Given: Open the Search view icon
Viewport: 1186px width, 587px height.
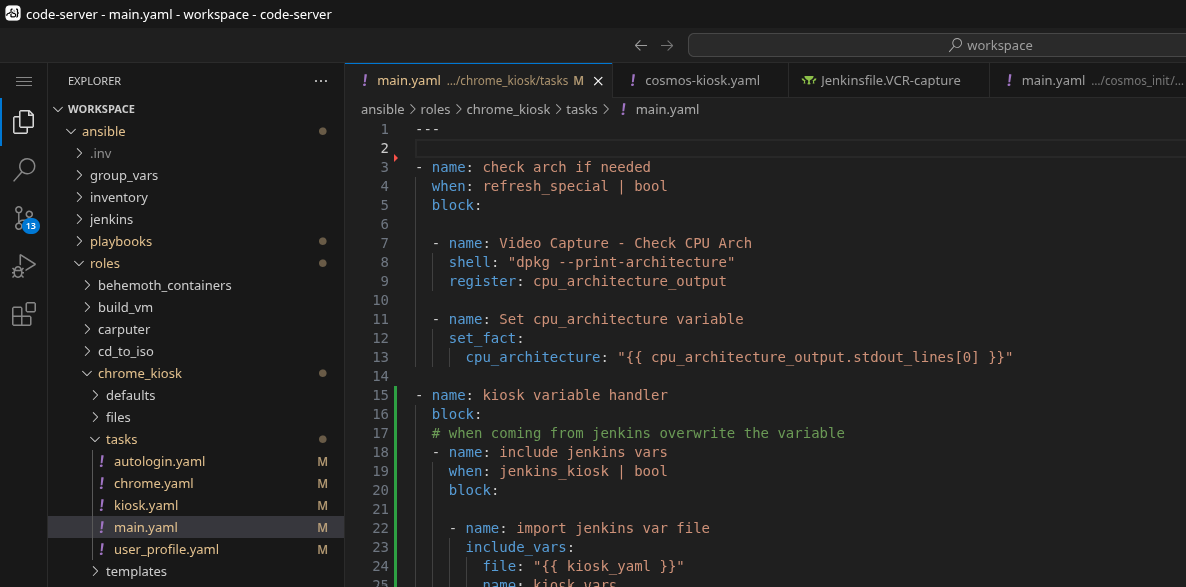Looking at the screenshot, I should 24,170.
